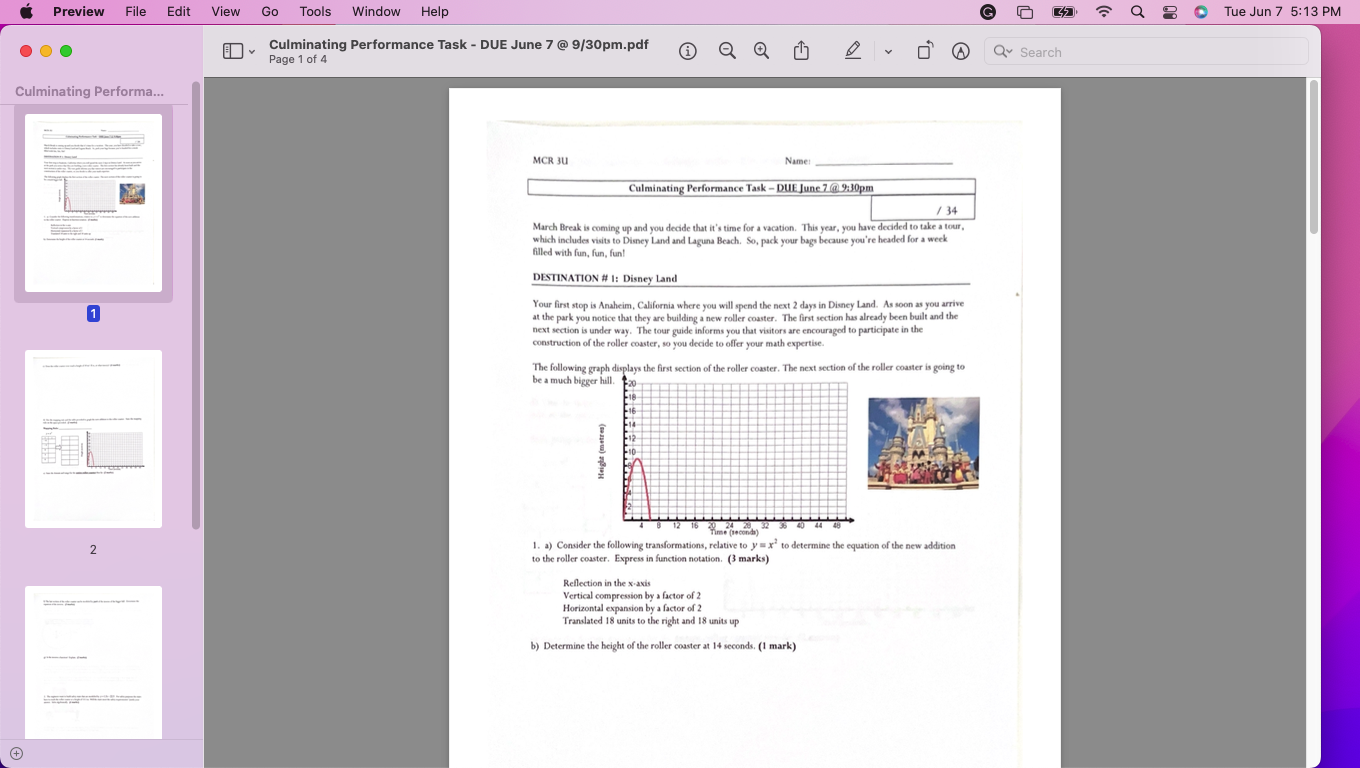
Task: Rotate the page with the rotate icon
Action: pyautogui.click(x=925, y=51)
